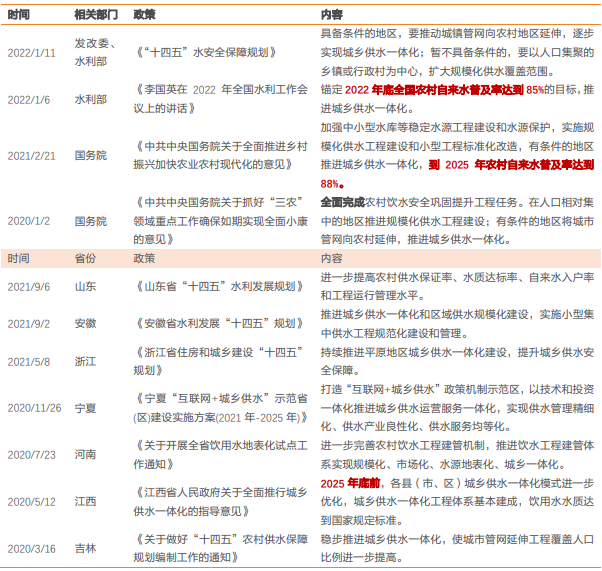Click red text '2025年底前'
The image size is (602, 571).
[350, 483]
